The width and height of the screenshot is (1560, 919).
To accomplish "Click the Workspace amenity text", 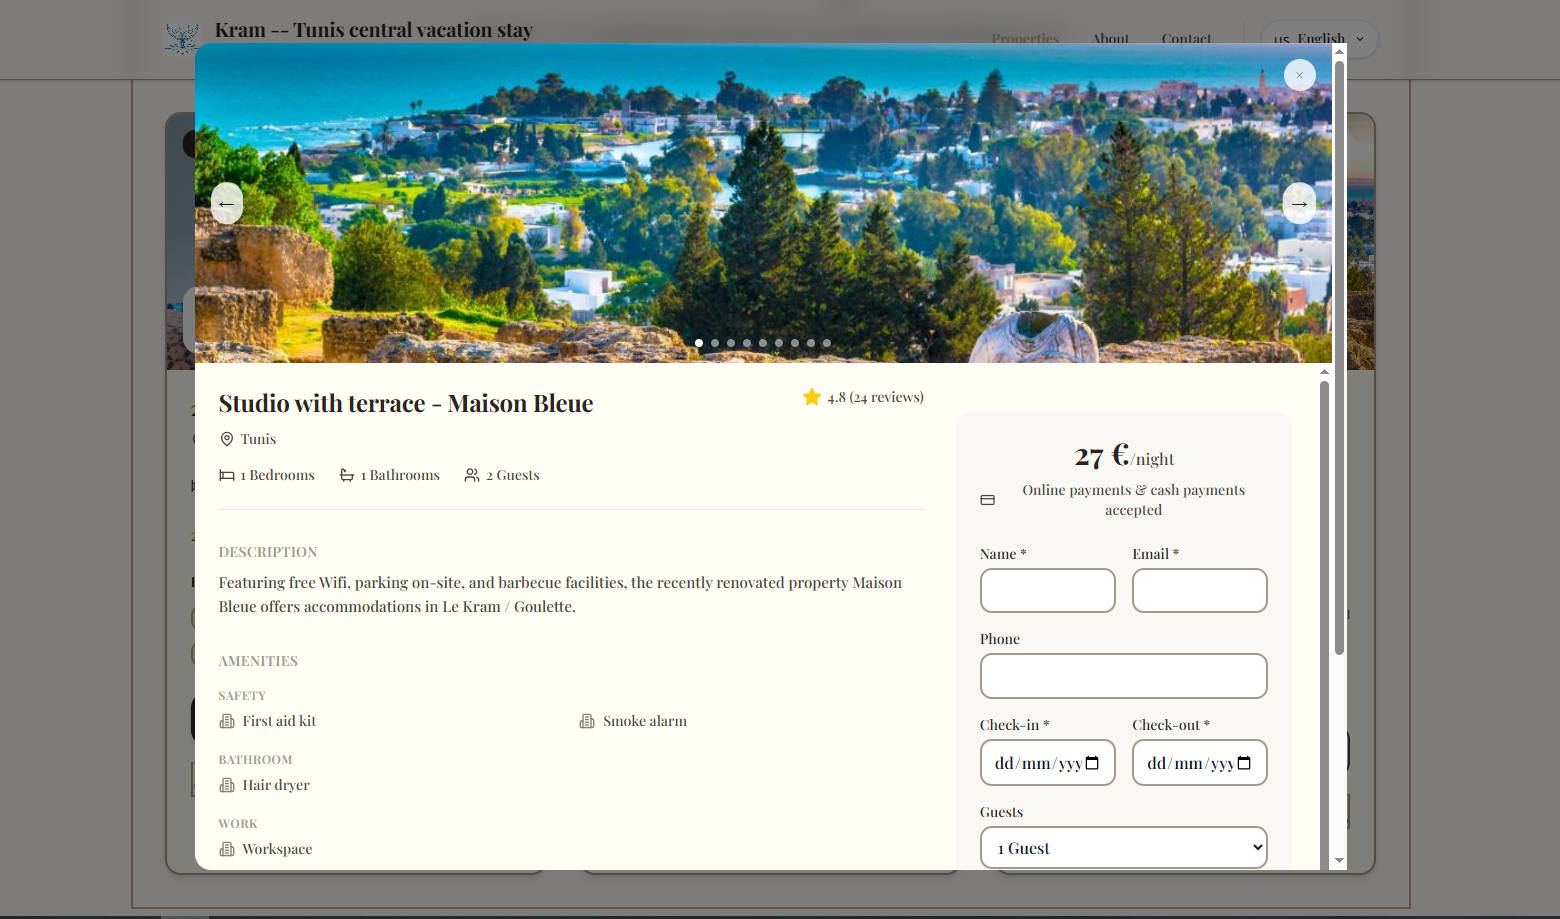I will [277, 849].
